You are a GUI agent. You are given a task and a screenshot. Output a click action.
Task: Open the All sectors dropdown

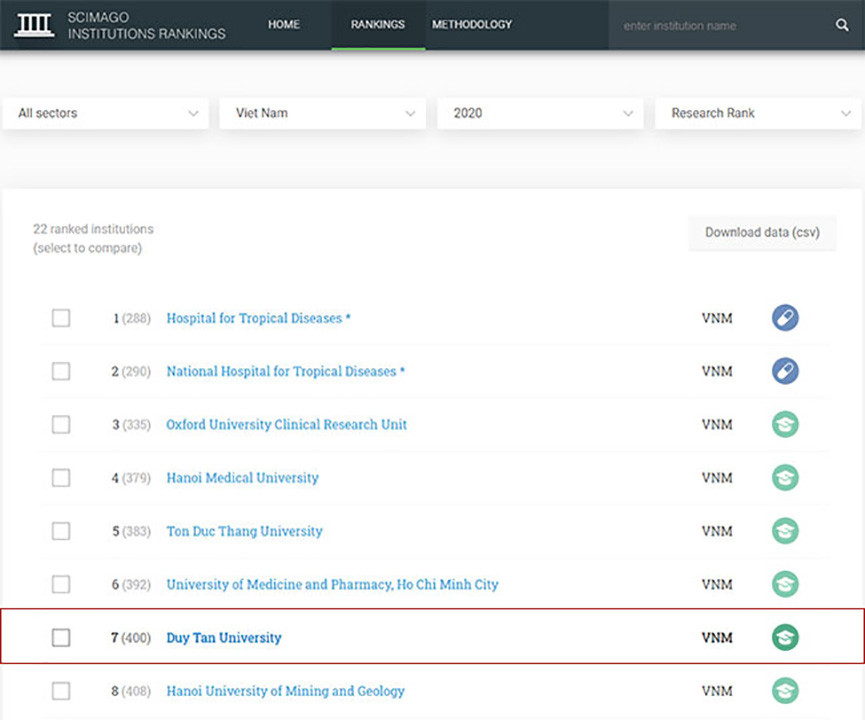[x=106, y=113]
